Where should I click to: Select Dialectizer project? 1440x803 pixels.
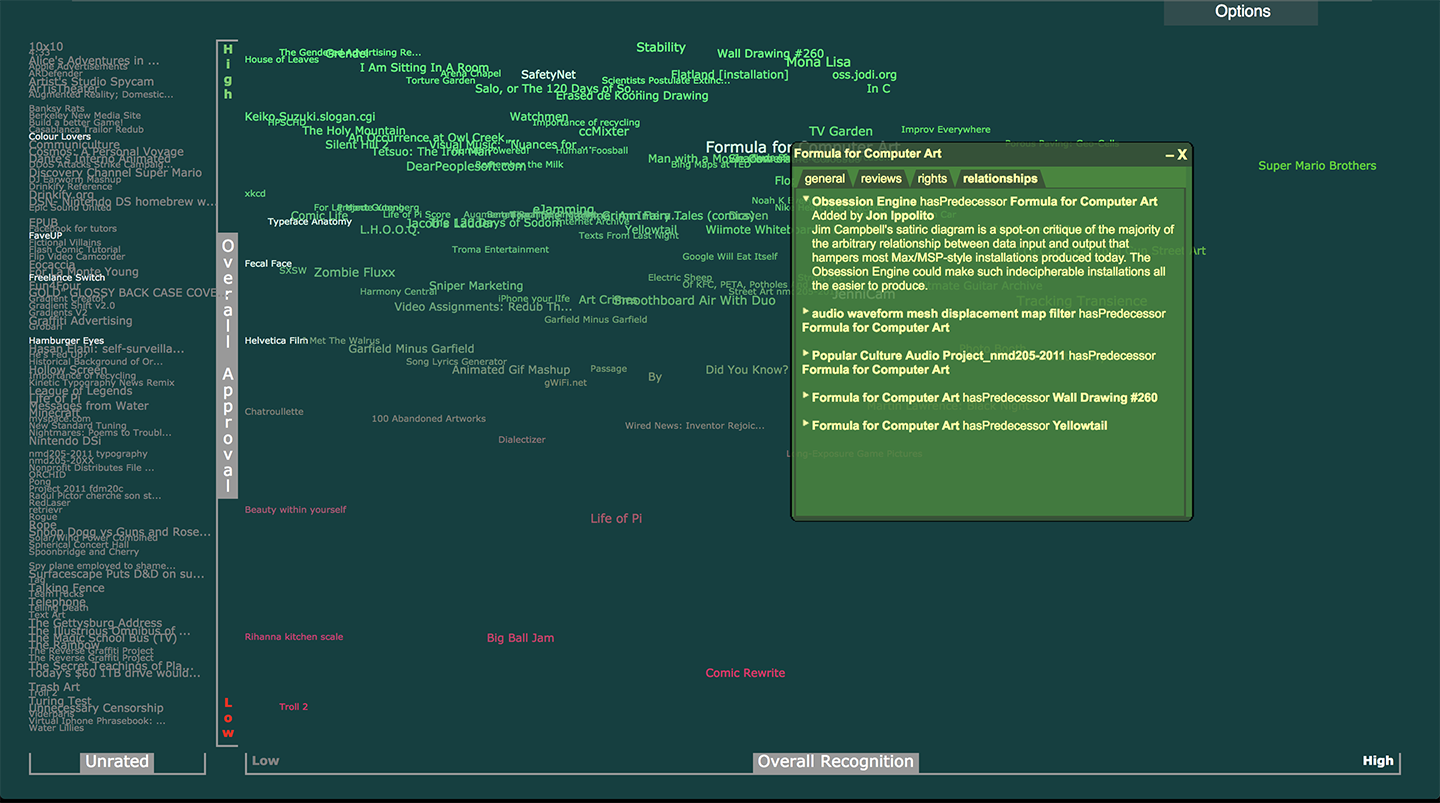[522, 440]
